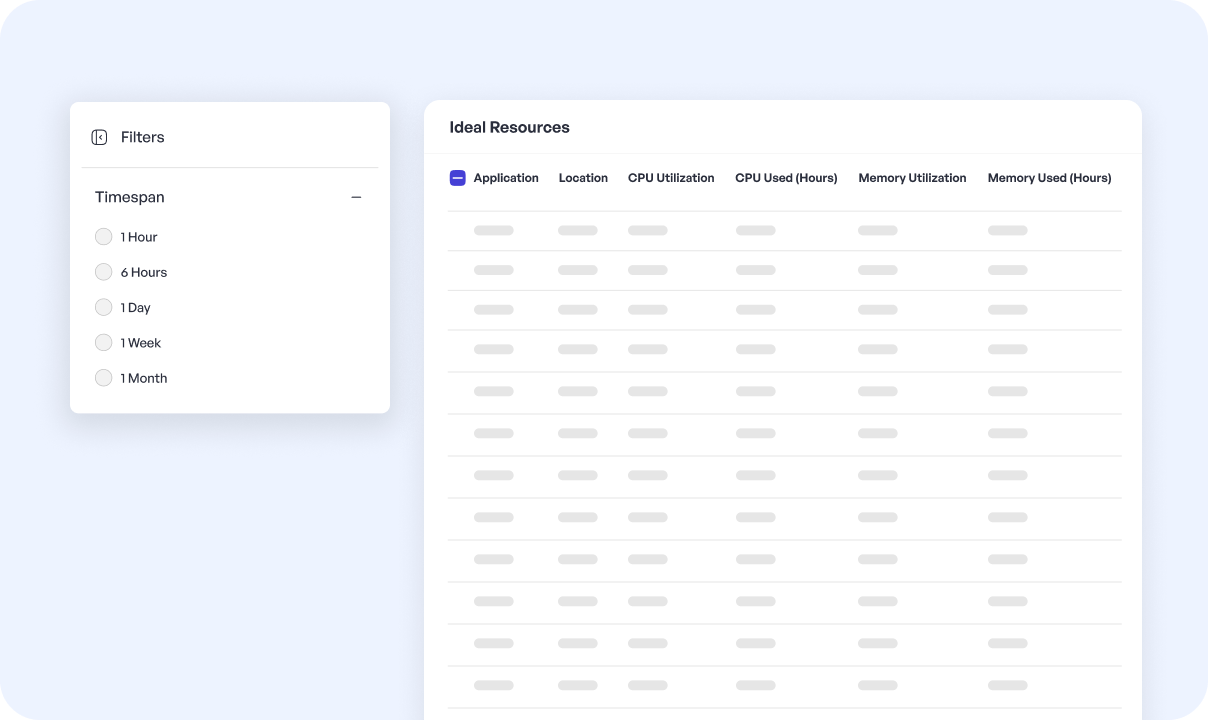The height and width of the screenshot is (720, 1208).
Task: Sort by the Application column header
Action: (x=506, y=178)
